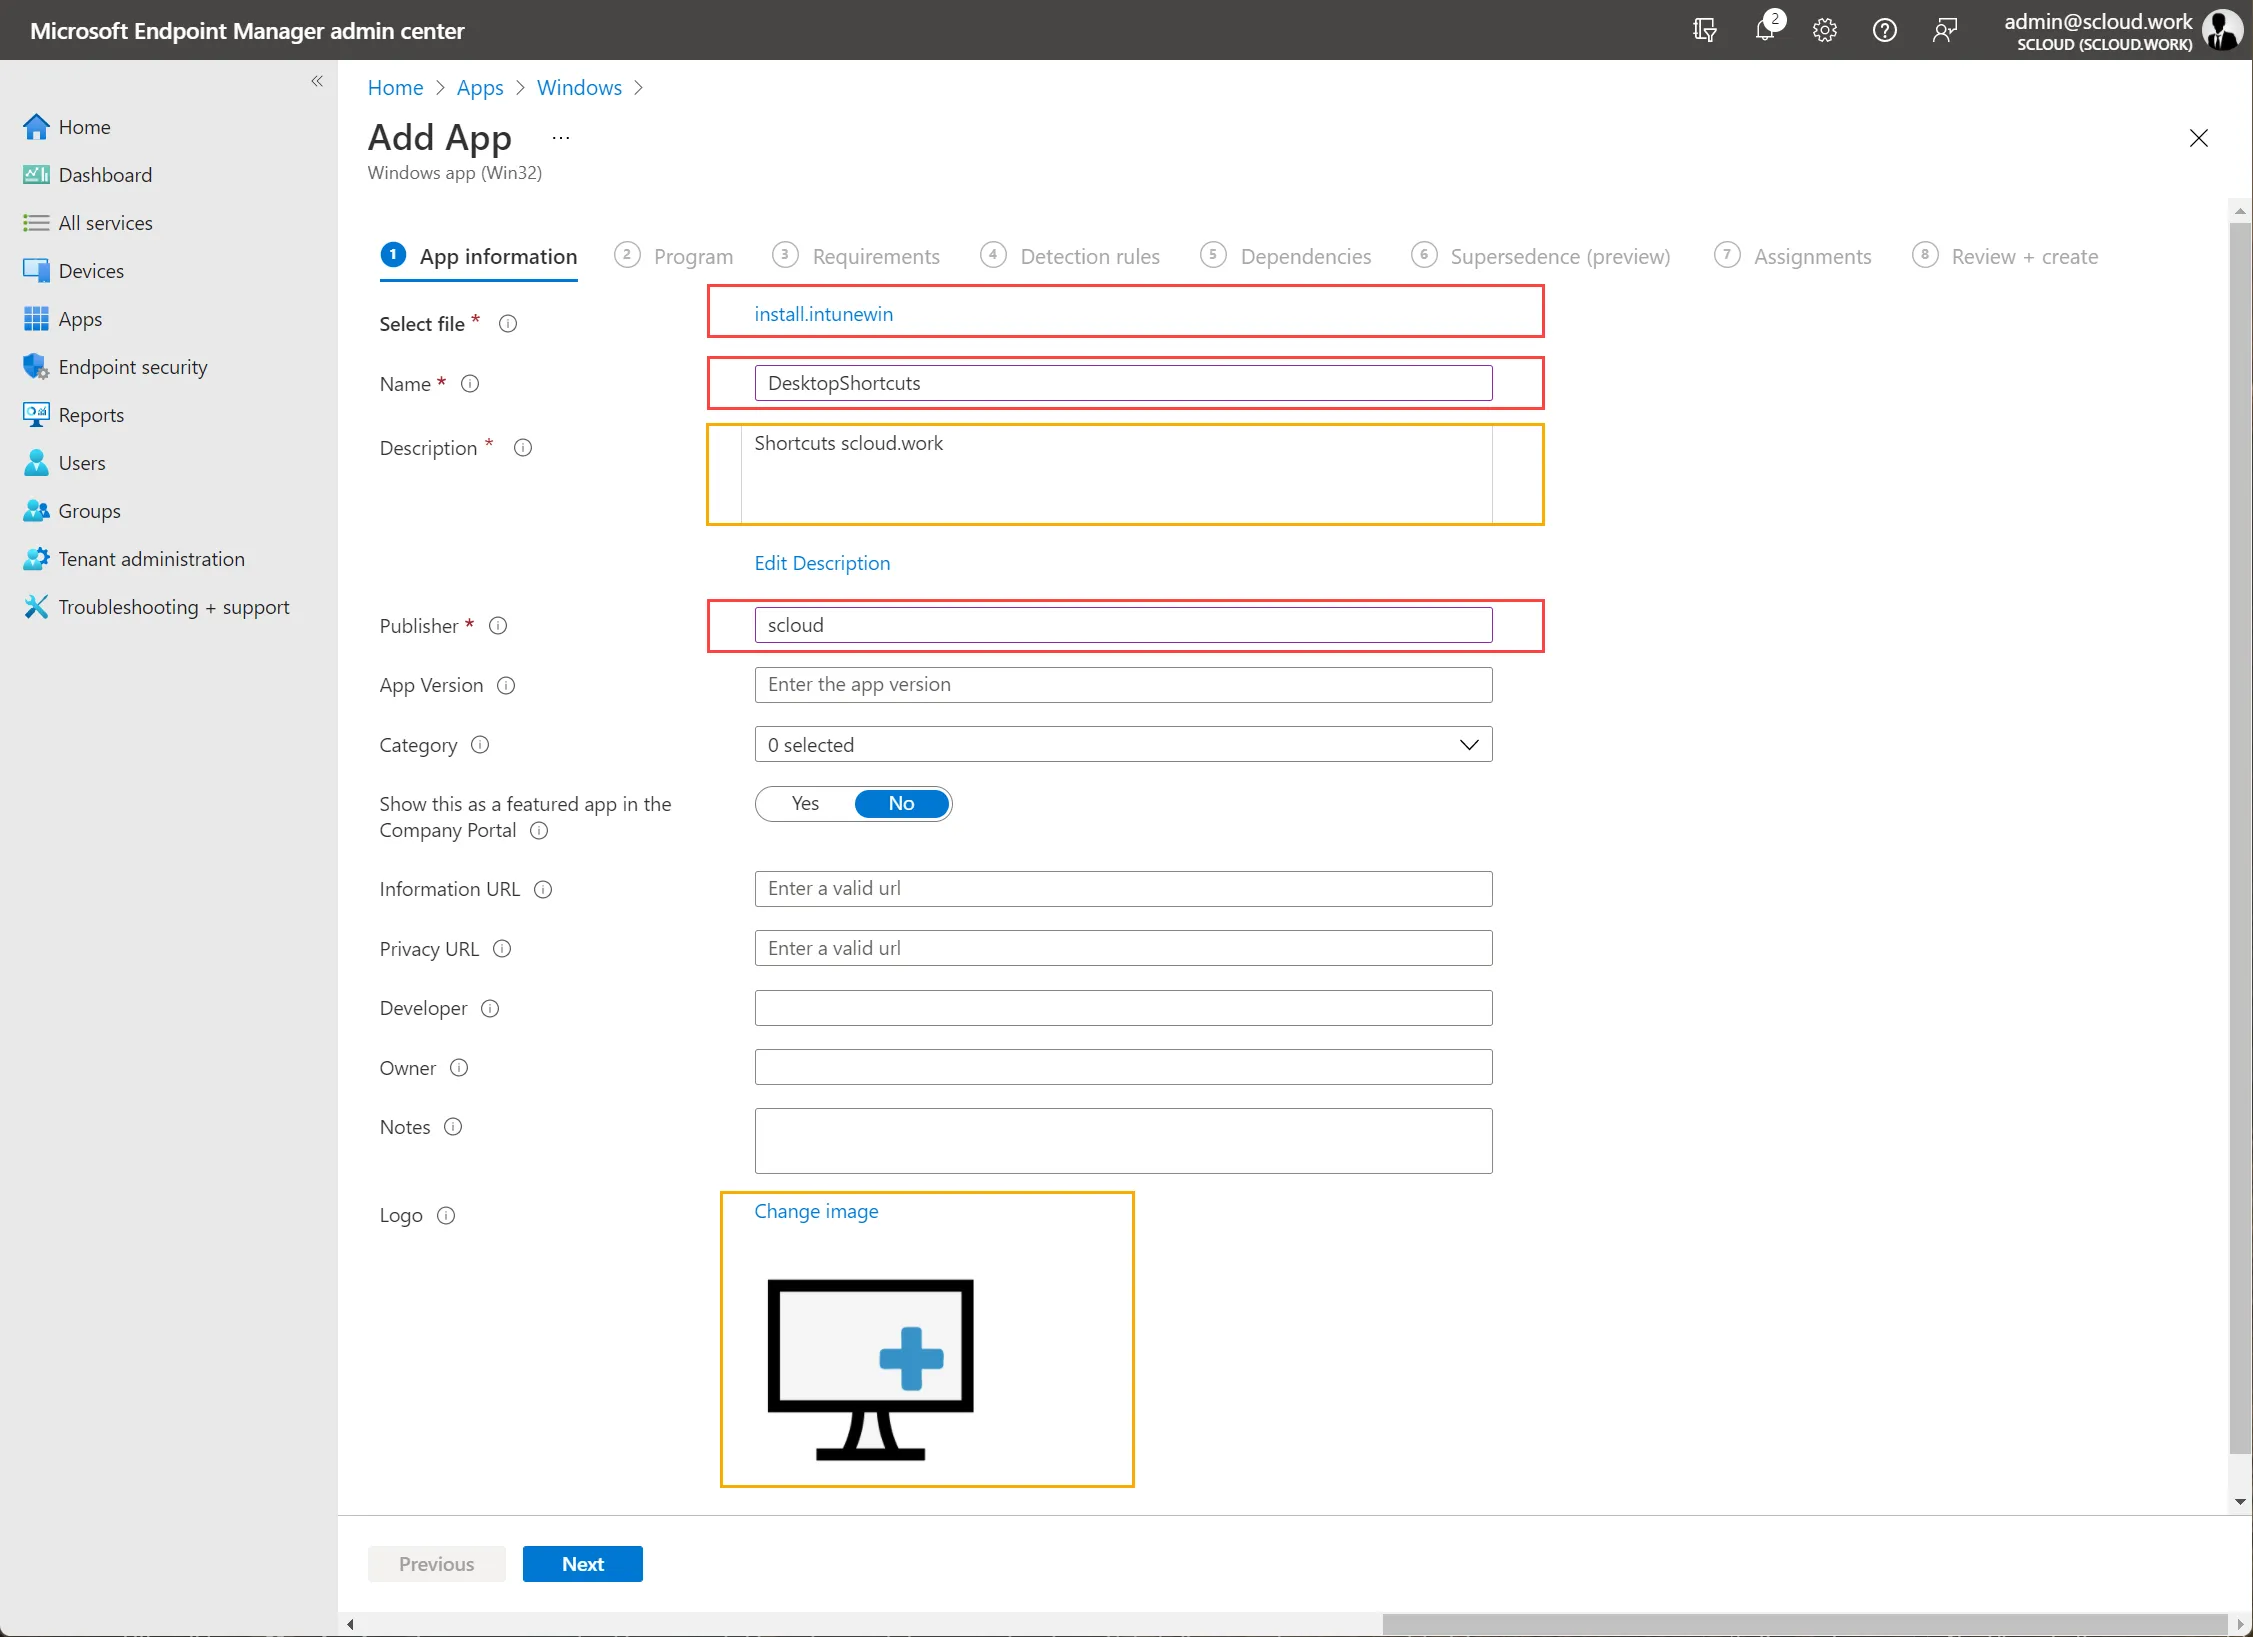Click the App Version input field

pyautogui.click(x=1123, y=686)
